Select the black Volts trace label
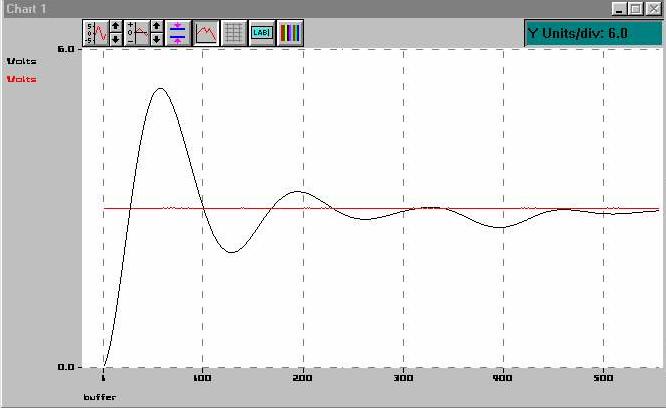666x408 pixels. click(22, 62)
